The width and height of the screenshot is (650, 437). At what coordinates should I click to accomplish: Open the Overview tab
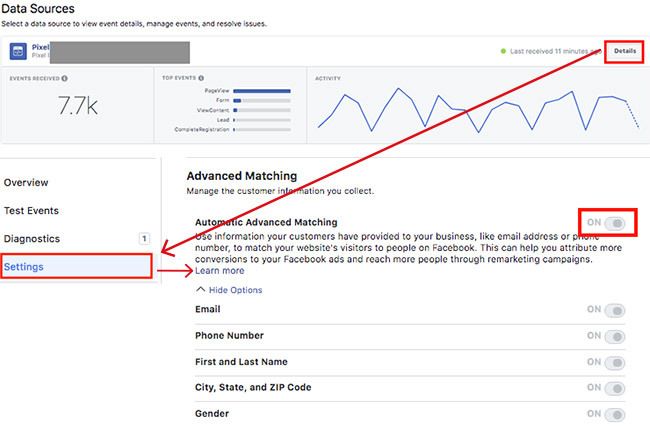[x=26, y=183]
